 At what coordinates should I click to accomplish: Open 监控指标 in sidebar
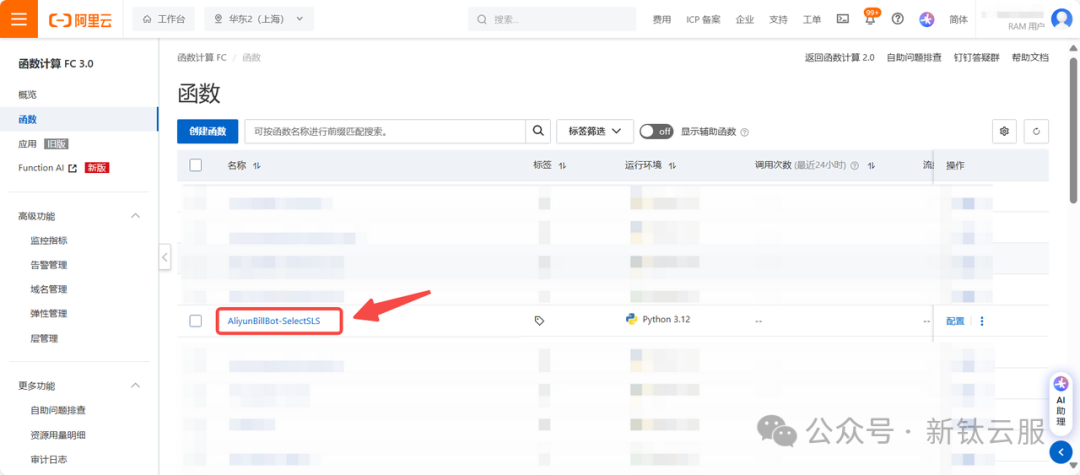49,240
